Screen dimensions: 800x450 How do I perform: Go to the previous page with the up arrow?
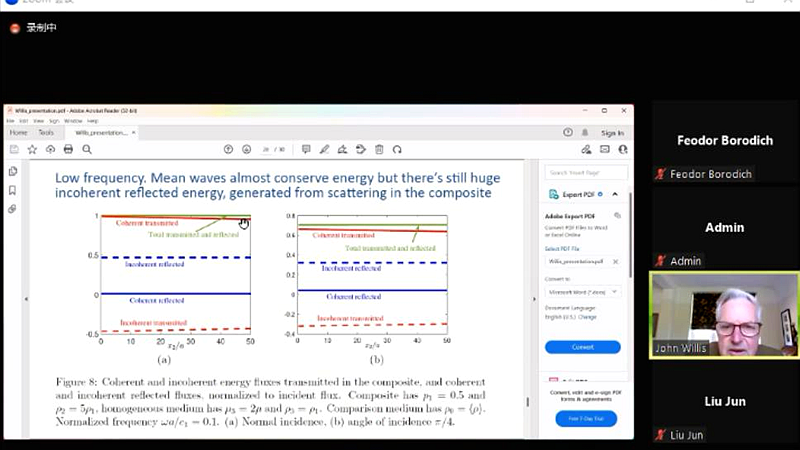[228, 149]
